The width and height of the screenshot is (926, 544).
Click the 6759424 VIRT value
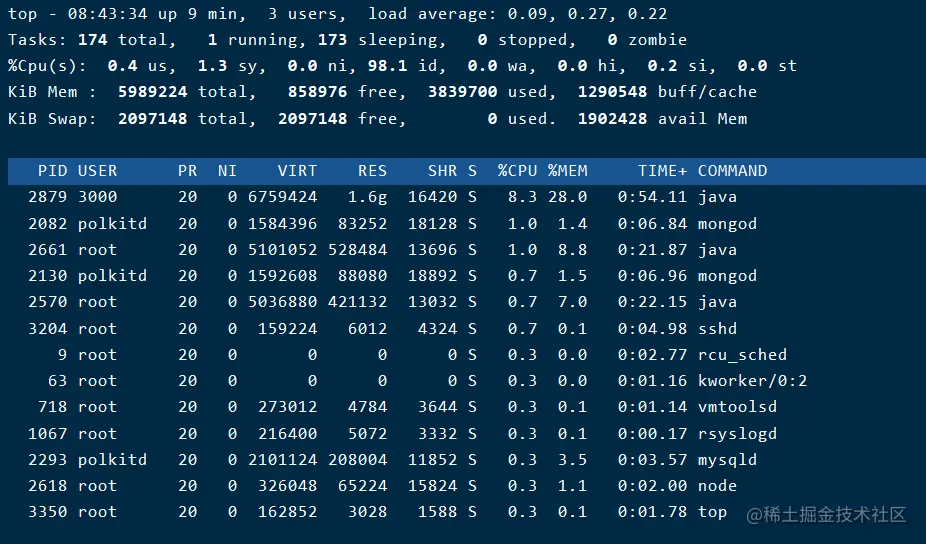282,197
